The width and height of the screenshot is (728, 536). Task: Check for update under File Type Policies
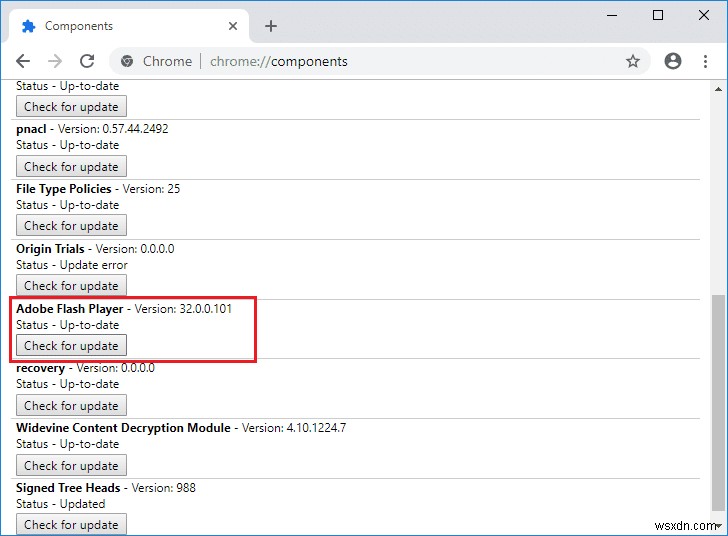(71, 226)
